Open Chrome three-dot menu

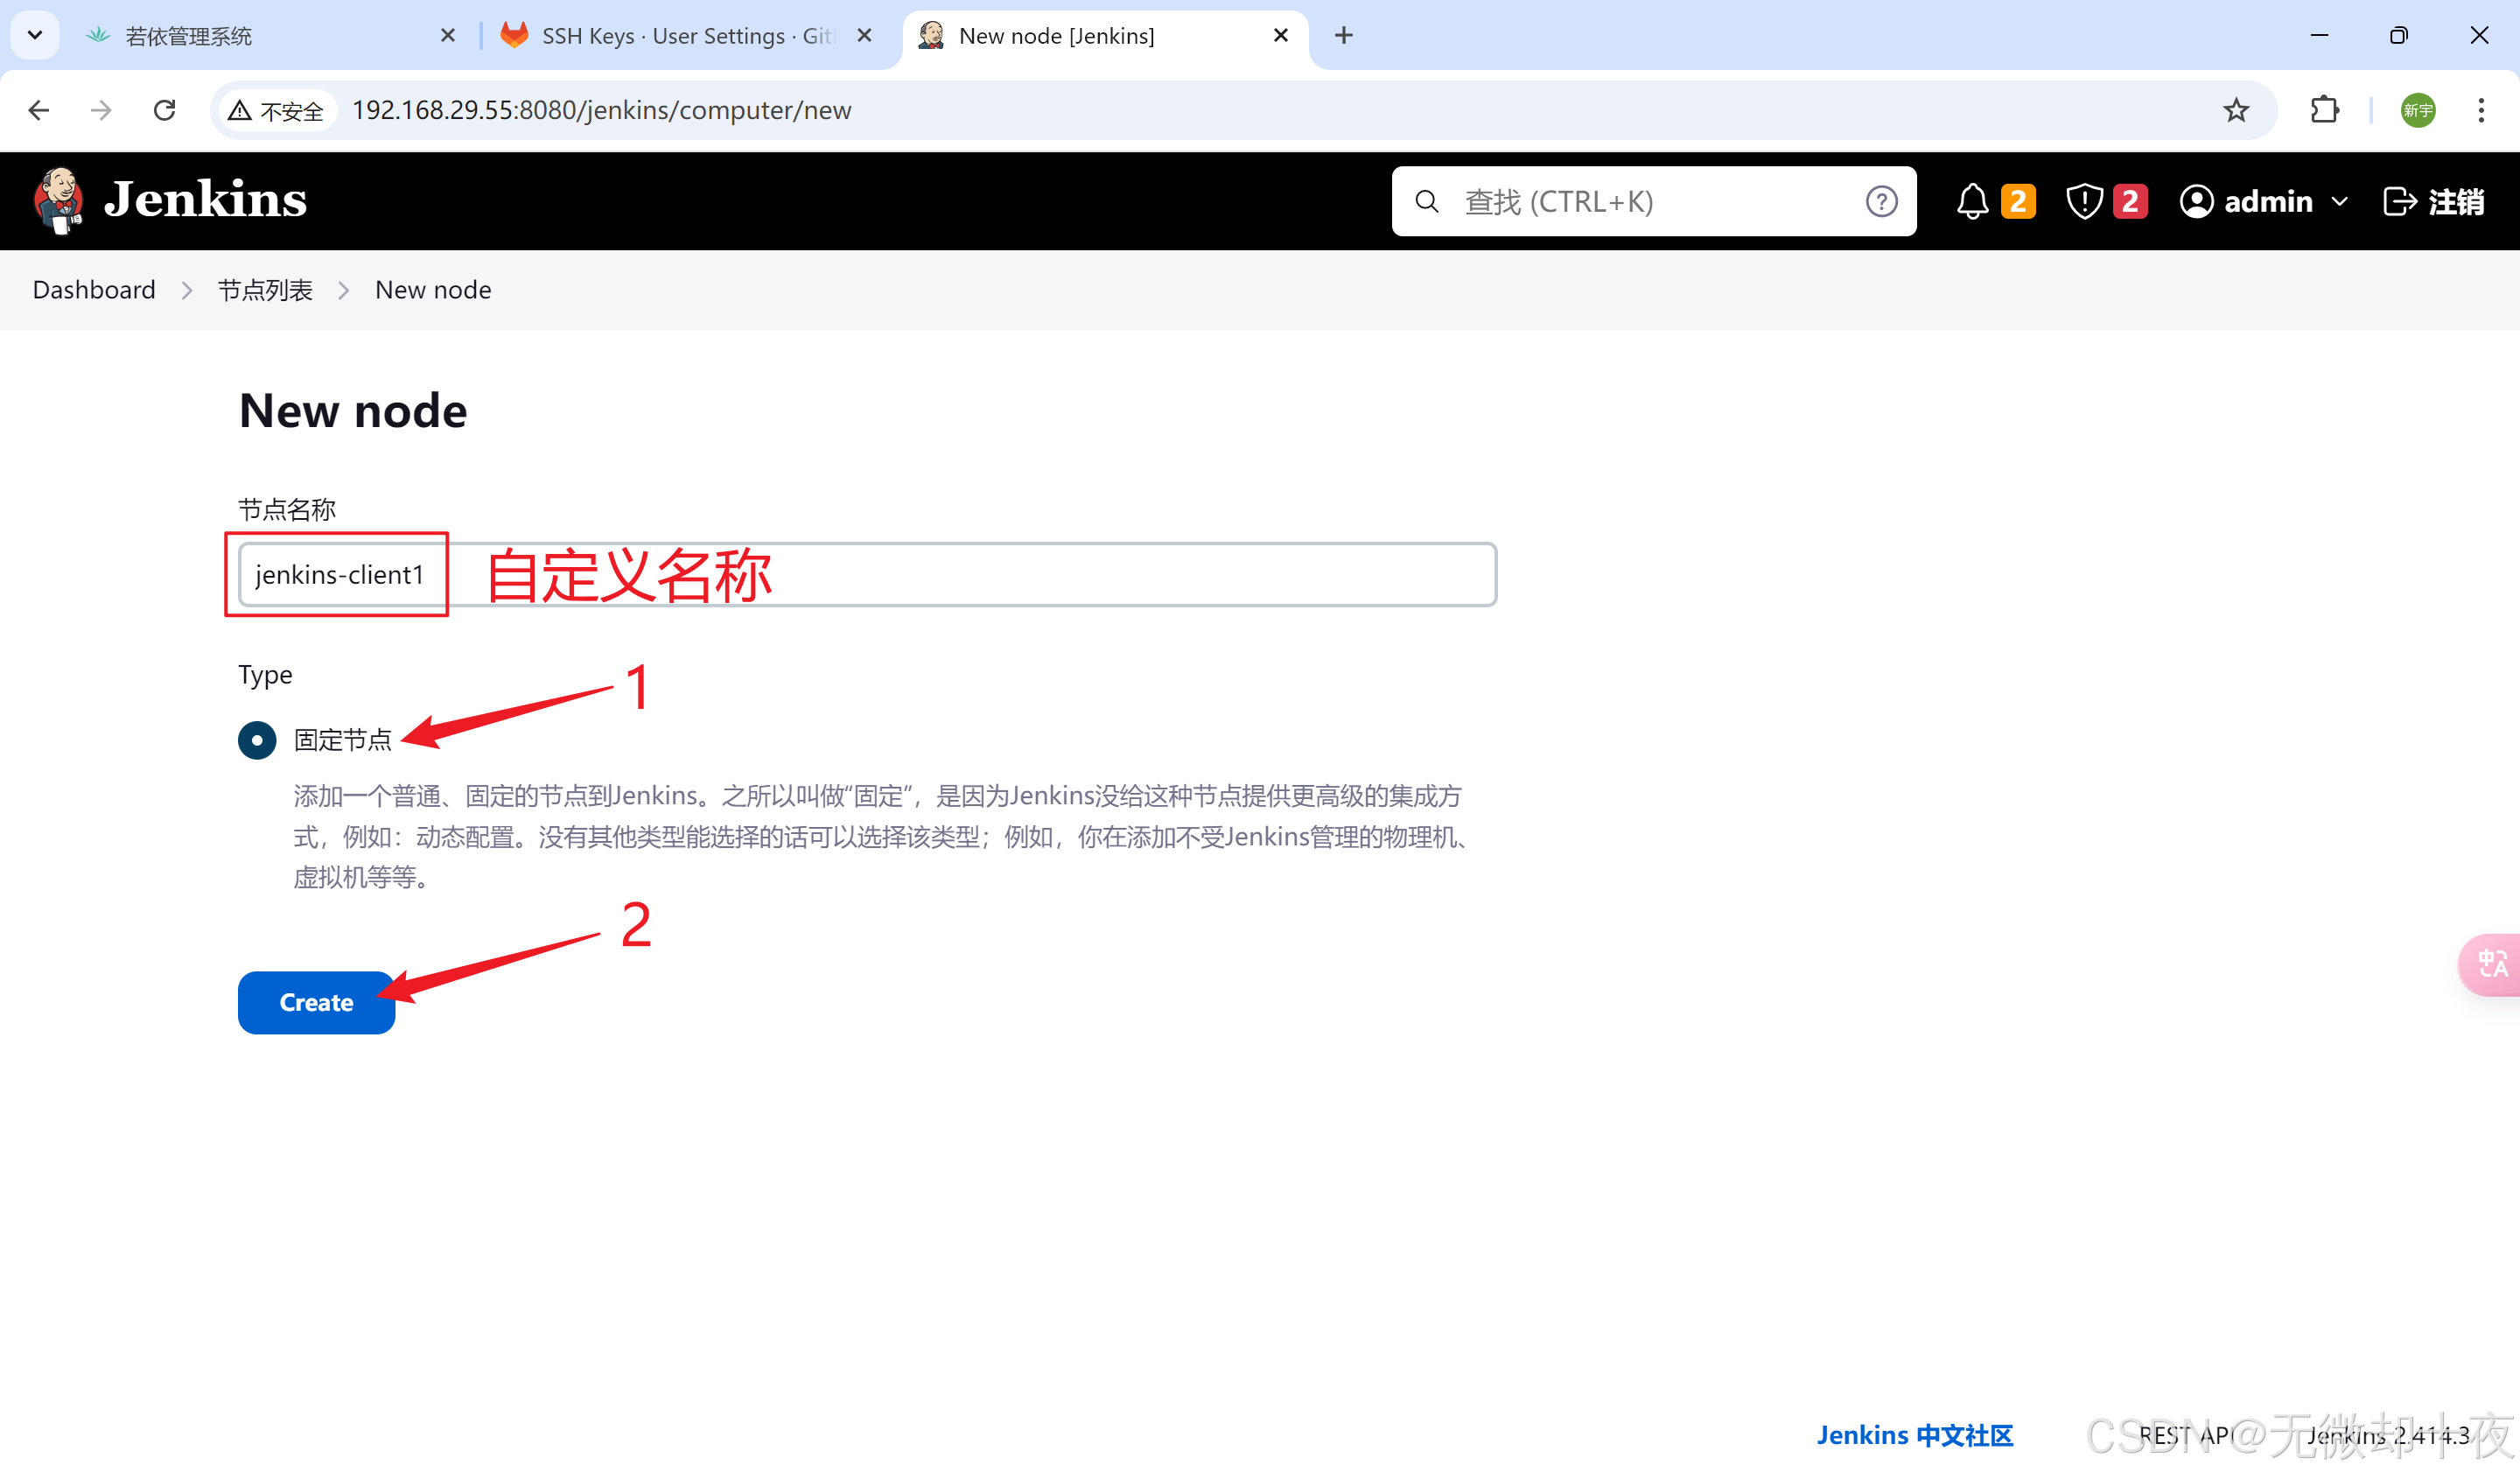(x=2481, y=110)
